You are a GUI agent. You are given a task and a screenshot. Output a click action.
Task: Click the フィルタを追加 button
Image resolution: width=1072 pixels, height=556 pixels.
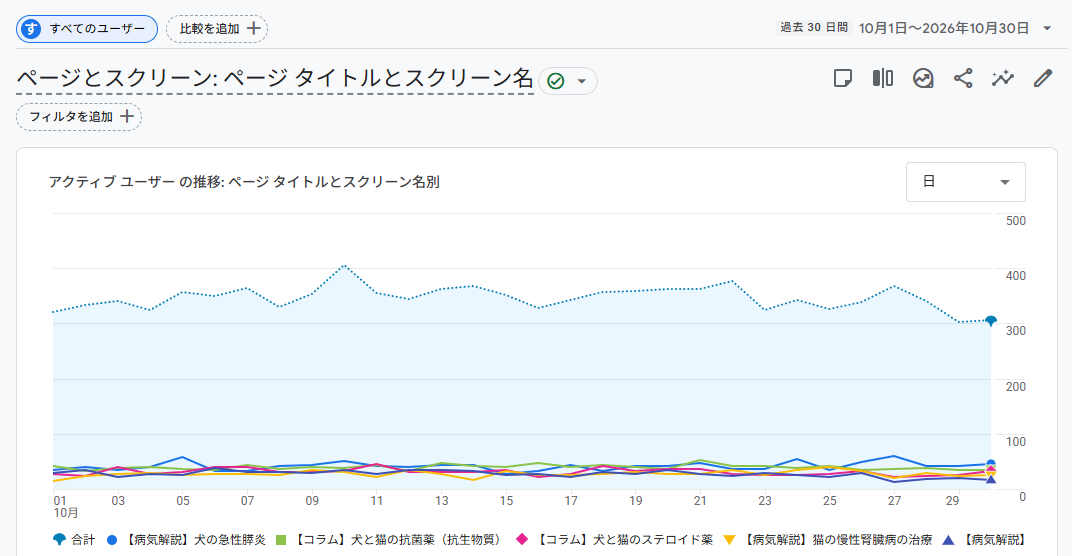click(79, 117)
